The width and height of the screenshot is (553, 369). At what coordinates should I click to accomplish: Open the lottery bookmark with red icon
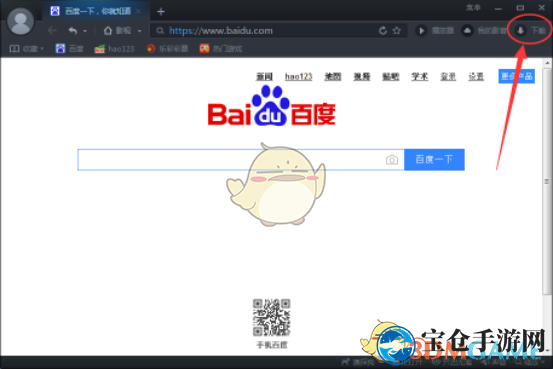click(x=167, y=49)
